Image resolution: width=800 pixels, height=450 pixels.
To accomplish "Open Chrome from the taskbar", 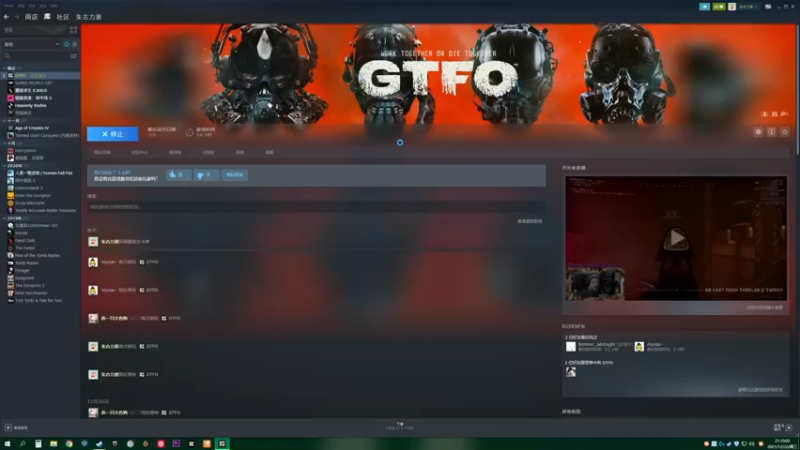I will [69, 444].
